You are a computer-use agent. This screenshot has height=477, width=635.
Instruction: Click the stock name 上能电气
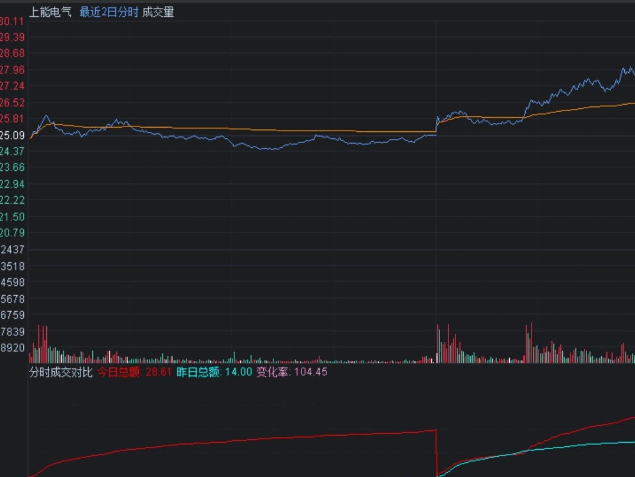pyautogui.click(x=50, y=12)
